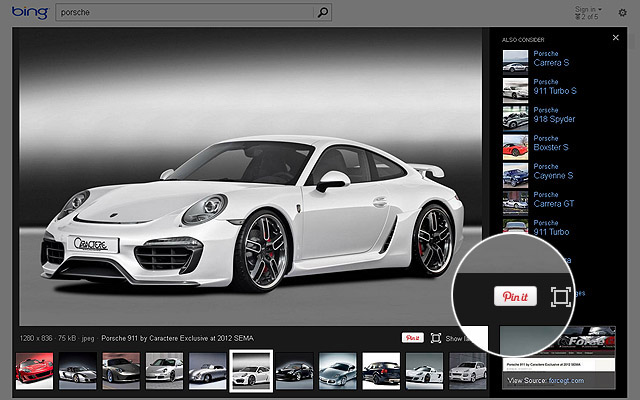Click the red Boxster S suggestion thumbnail

click(x=515, y=146)
